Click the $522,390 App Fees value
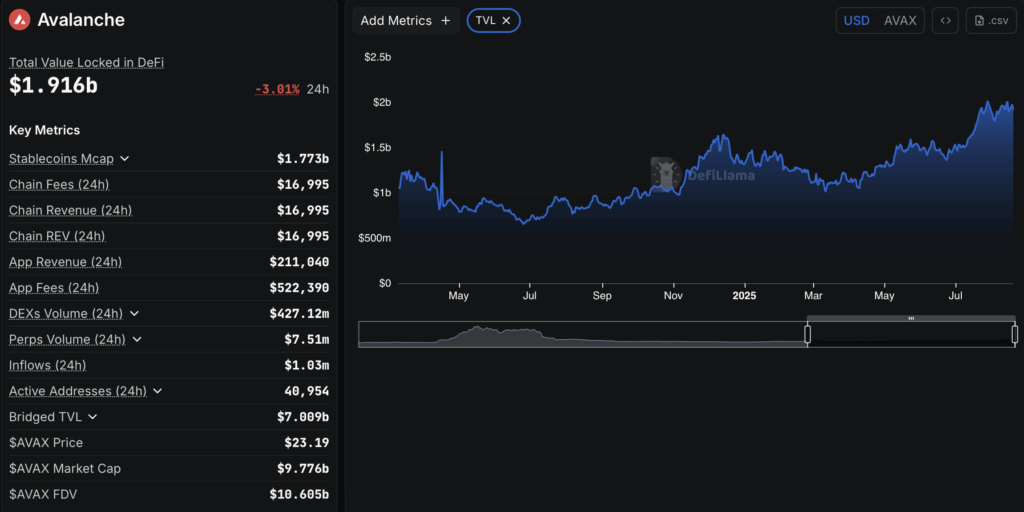1024x512 pixels. coord(299,287)
